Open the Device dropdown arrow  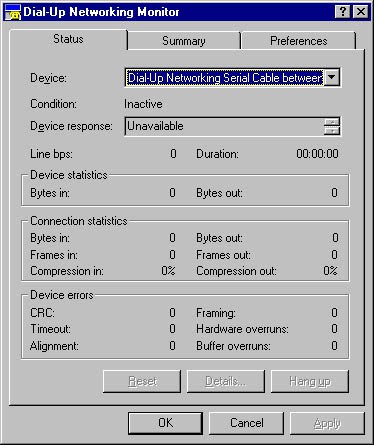pos(332,78)
